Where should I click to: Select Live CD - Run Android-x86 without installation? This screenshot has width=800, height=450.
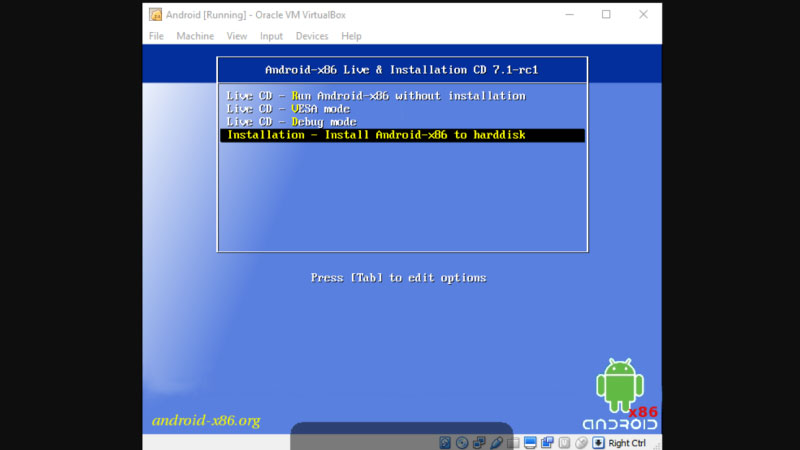click(x=402, y=96)
